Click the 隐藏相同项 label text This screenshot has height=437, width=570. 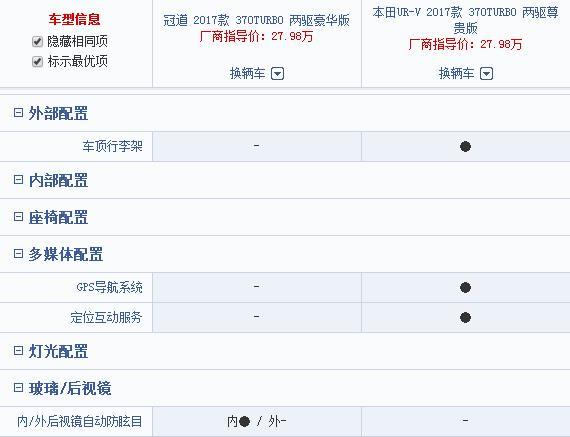pos(77,41)
